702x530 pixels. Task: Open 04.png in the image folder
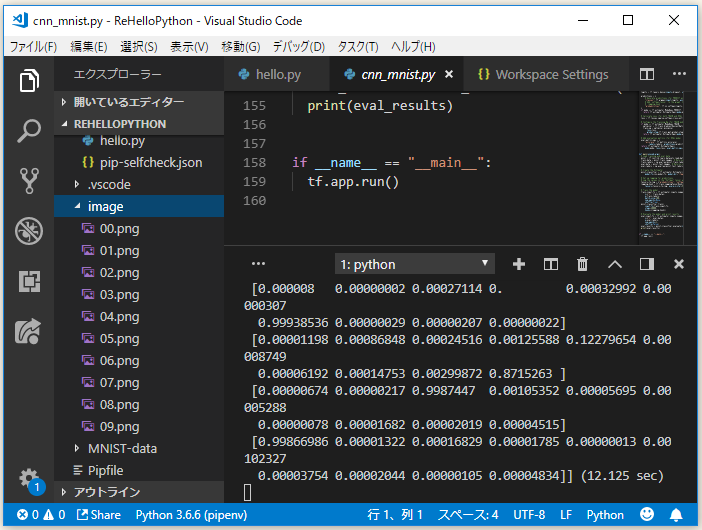(x=139, y=316)
